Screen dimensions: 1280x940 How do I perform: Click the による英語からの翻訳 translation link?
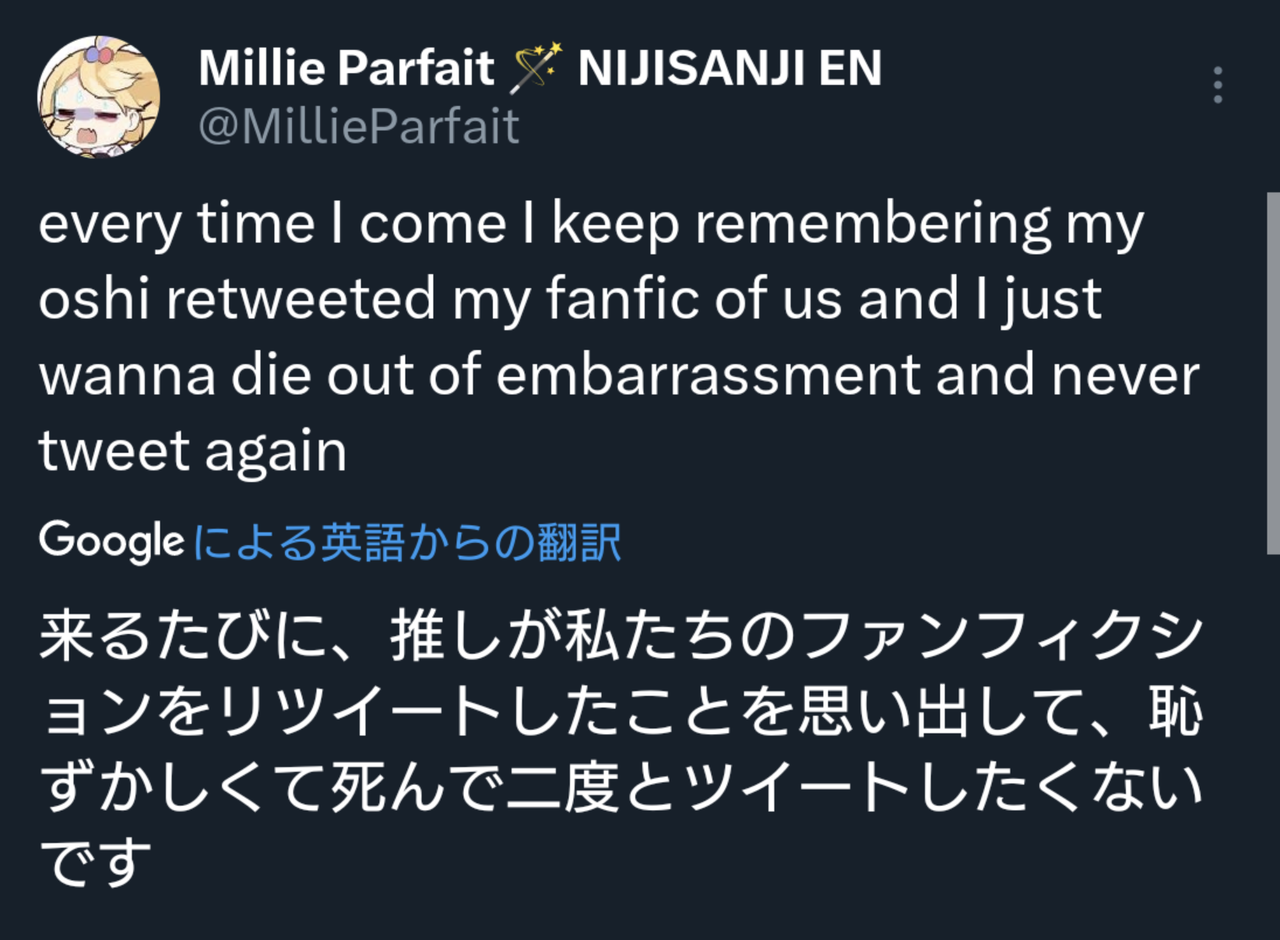(x=406, y=542)
